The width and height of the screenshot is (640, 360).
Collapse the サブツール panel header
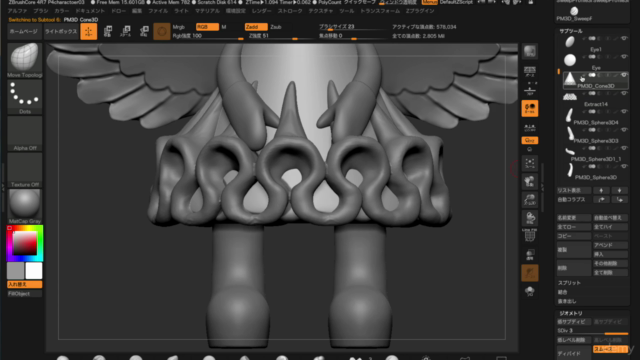571,31
